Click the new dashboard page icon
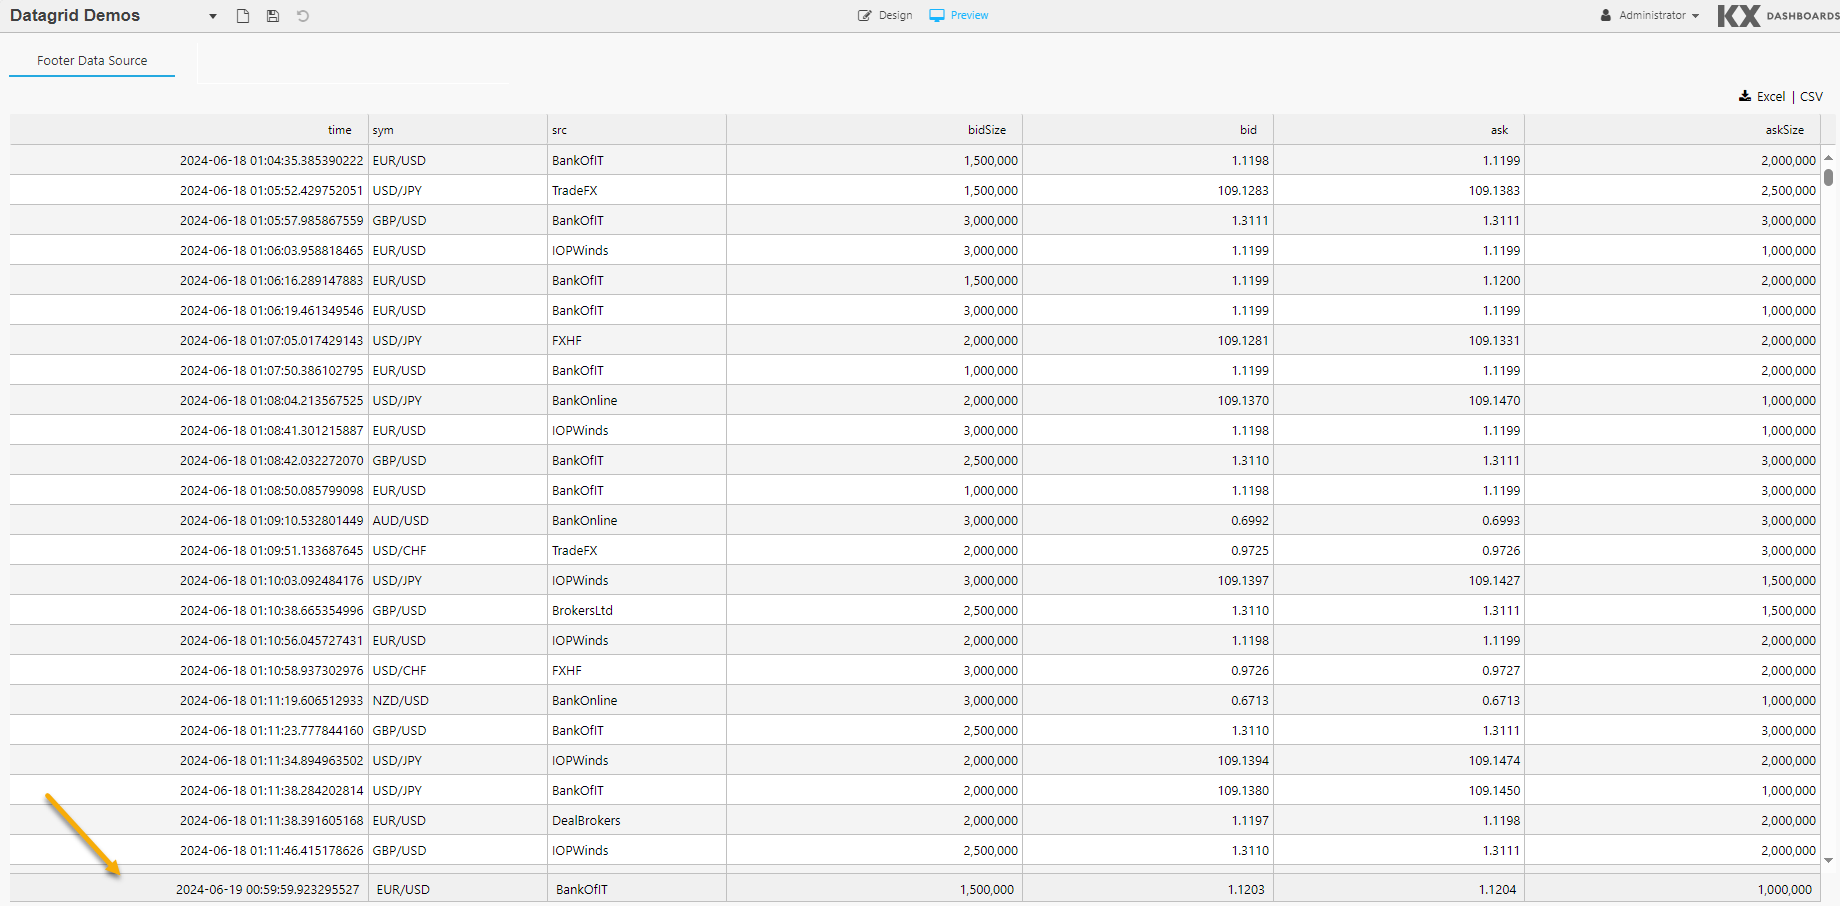 tap(243, 16)
